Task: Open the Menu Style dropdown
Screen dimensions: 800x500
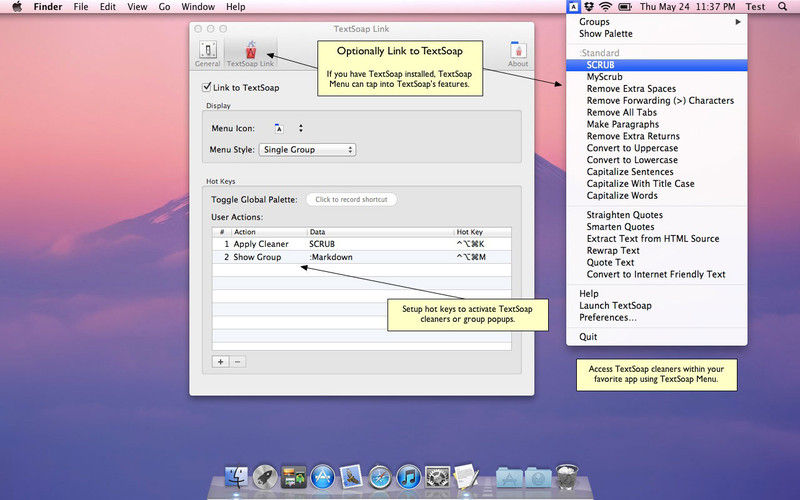Action: point(307,150)
